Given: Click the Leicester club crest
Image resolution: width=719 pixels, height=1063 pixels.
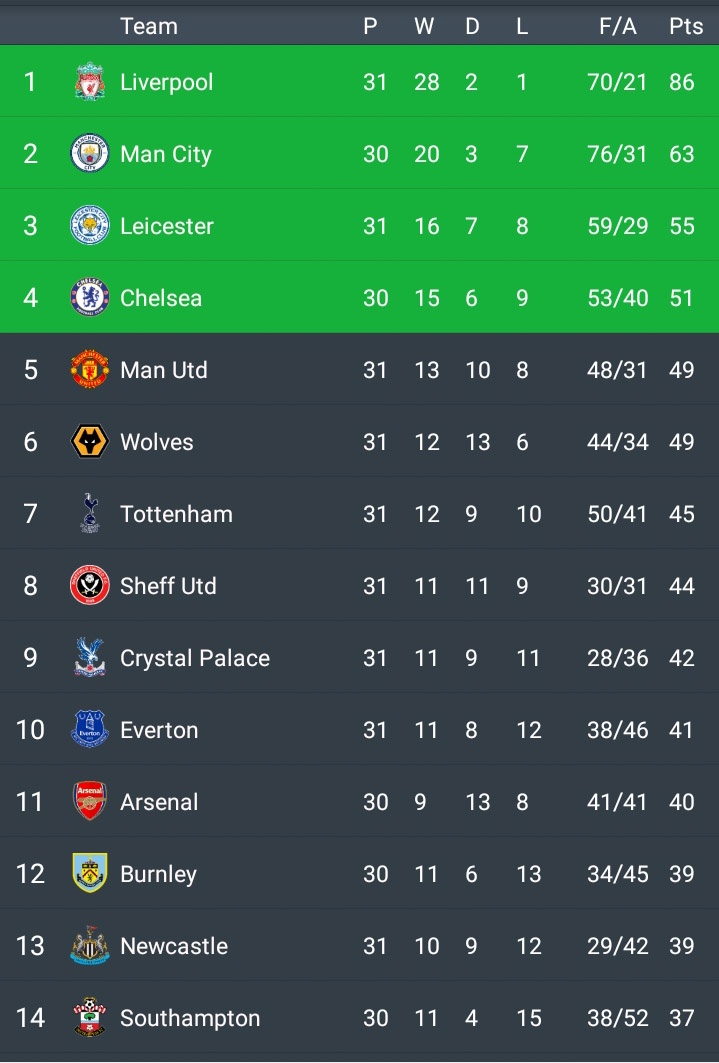Looking at the screenshot, I should point(90,226).
